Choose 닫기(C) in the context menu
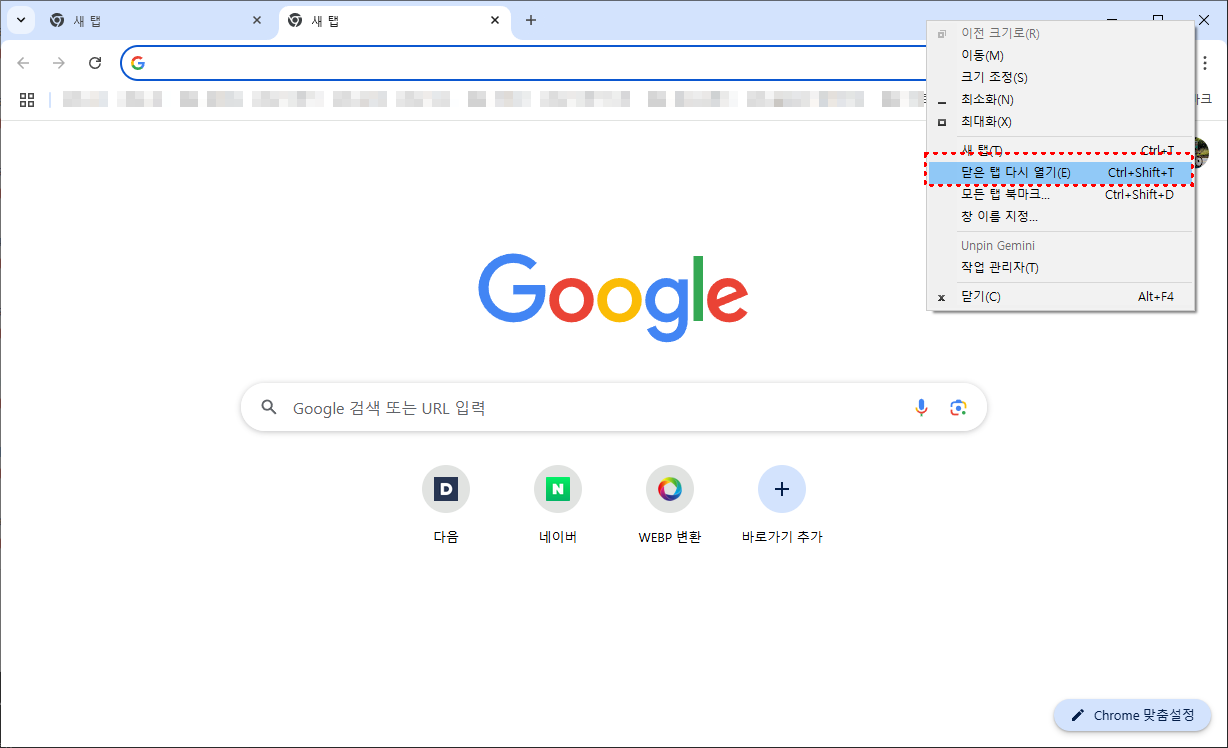Screen dimensions: 1228x748 click(x=1061, y=297)
